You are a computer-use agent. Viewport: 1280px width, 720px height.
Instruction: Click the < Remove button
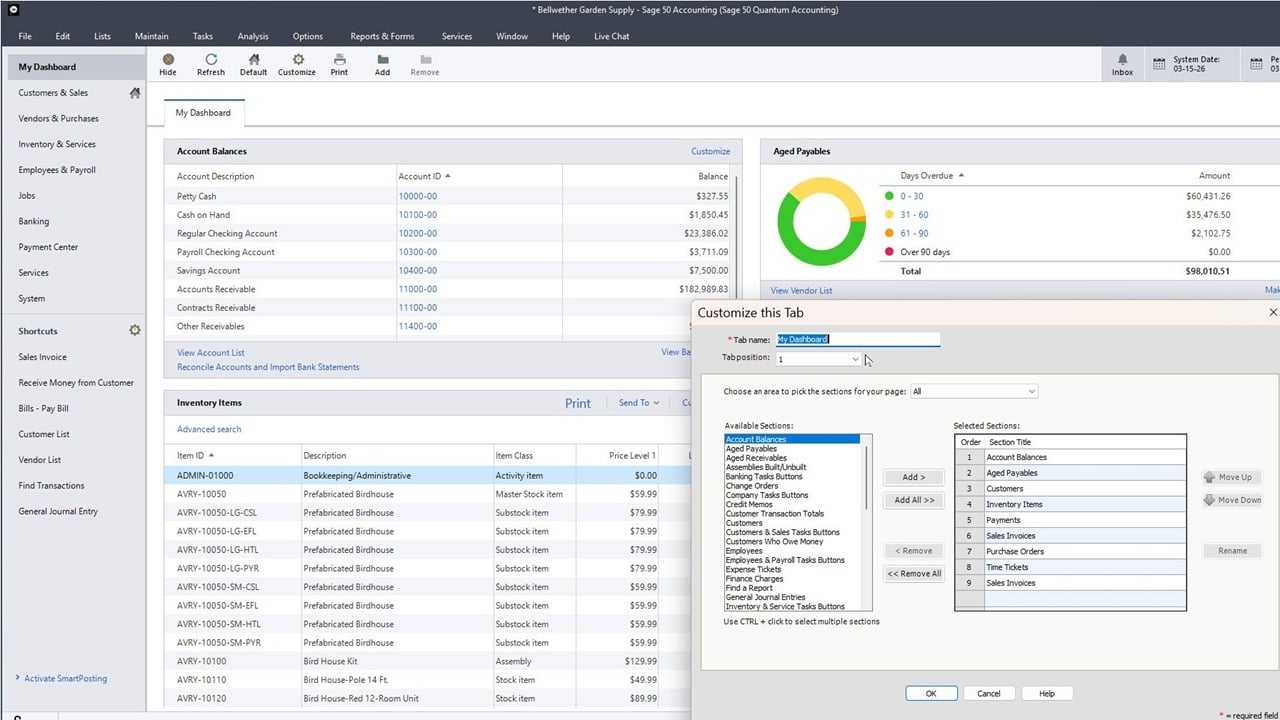click(x=914, y=551)
